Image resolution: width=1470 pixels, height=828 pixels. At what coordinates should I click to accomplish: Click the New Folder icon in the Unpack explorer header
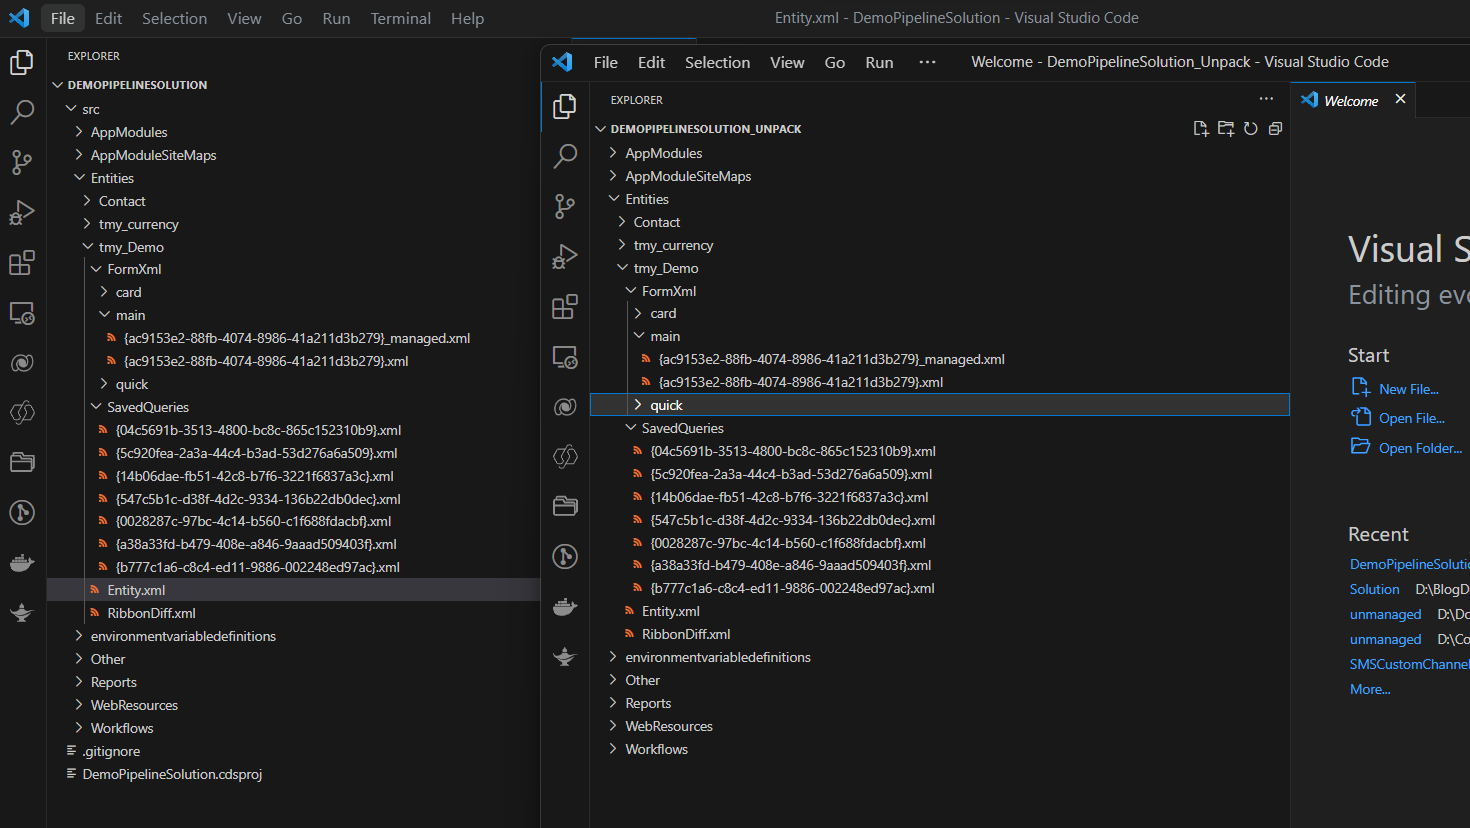point(1226,129)
